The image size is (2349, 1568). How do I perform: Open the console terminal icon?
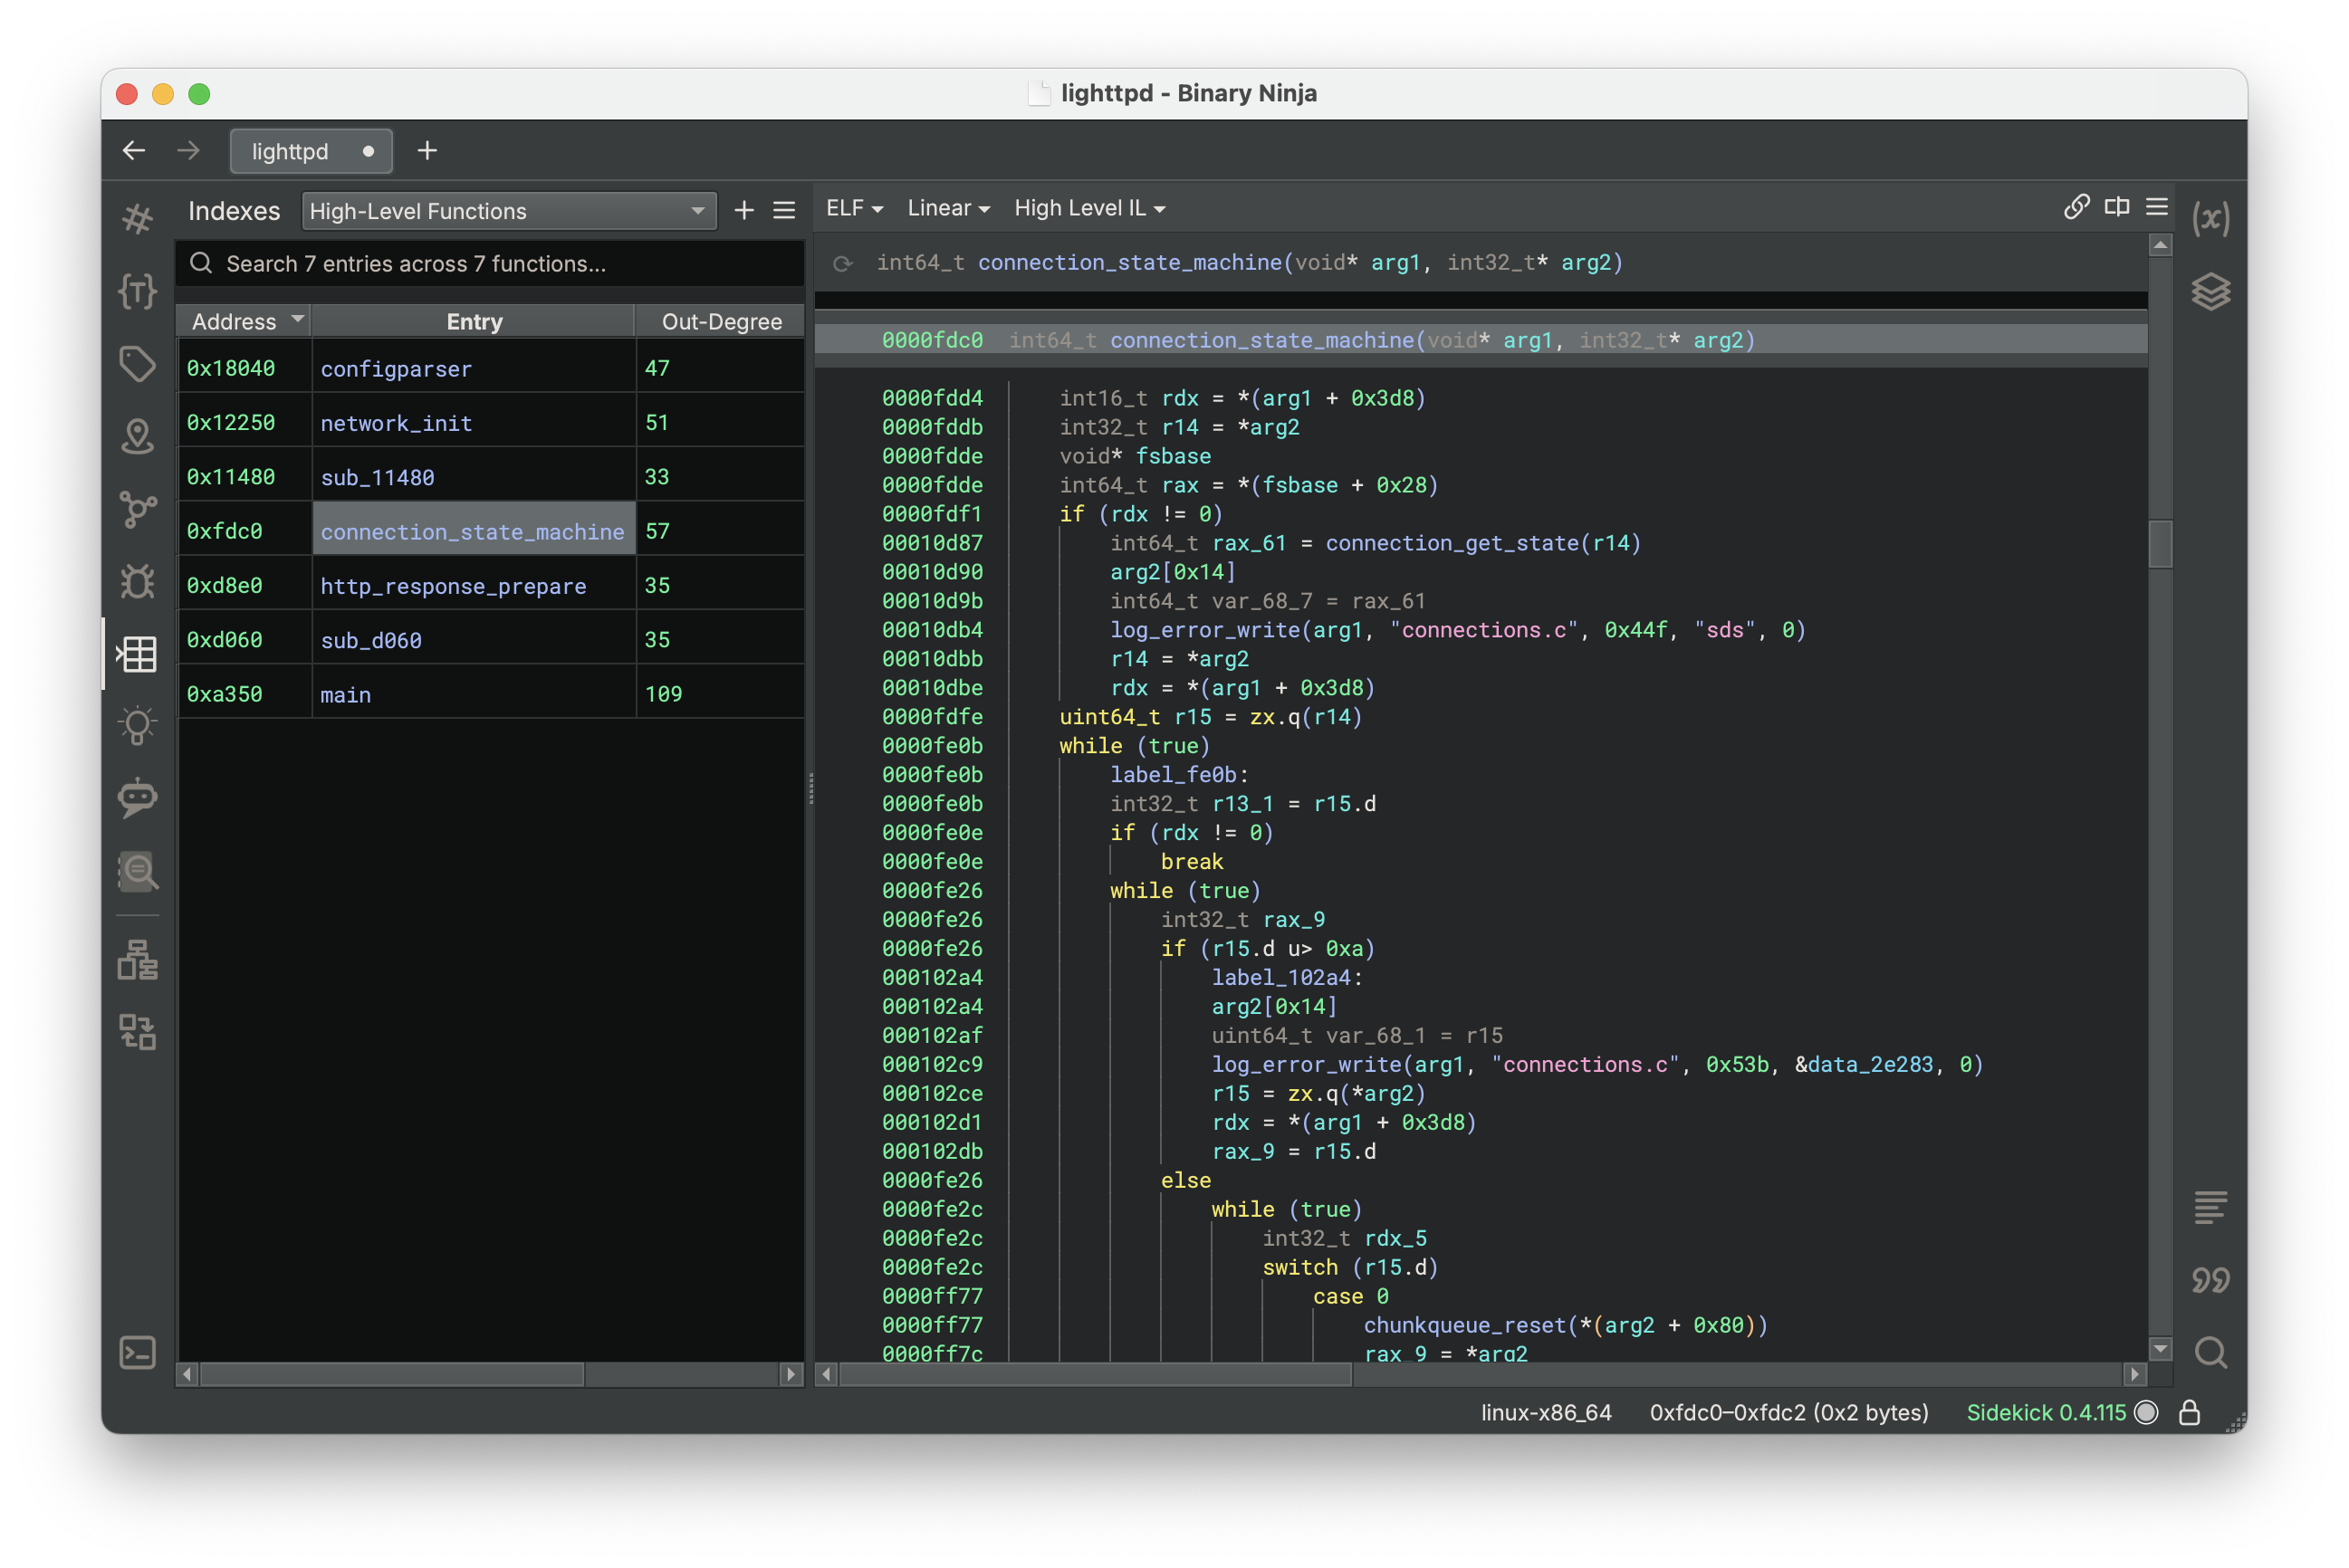click(137, 1352)
